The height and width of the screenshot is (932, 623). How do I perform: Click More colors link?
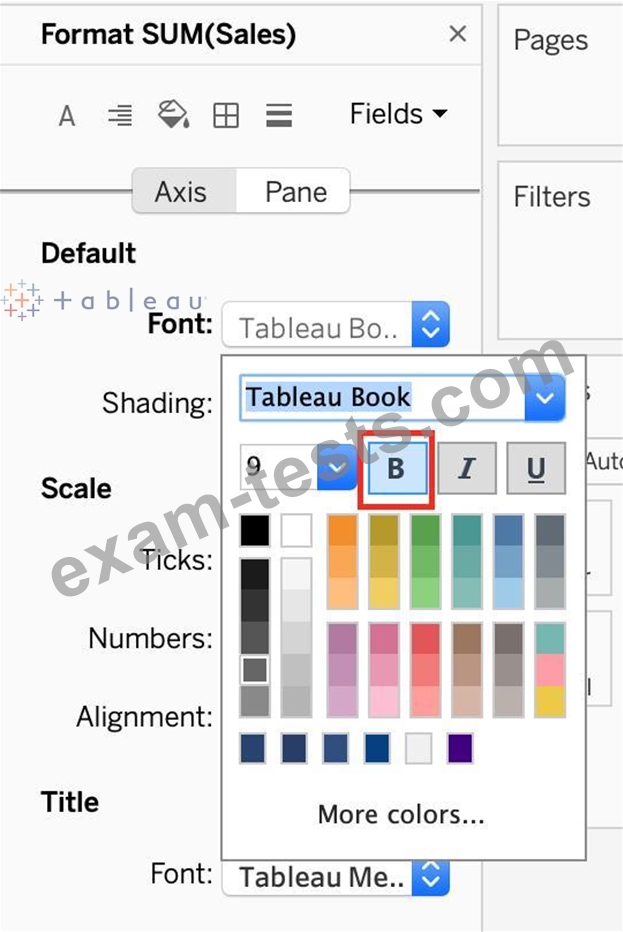coord(401,815)
